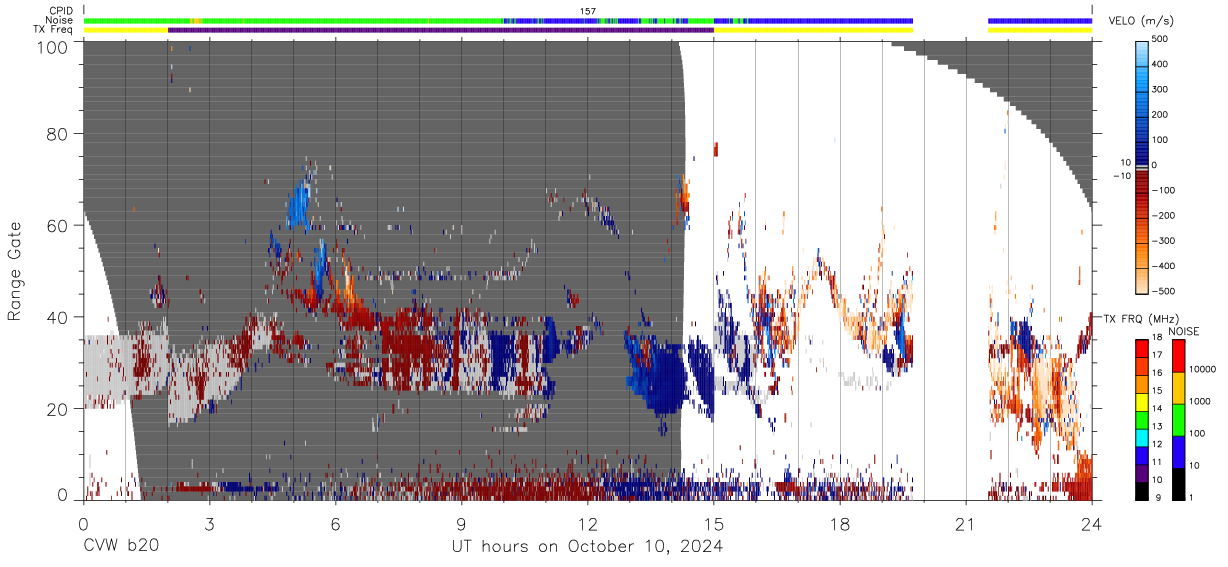Click the 'Range Gate' y-axis label
The height and width of the screenshot is (567, 1228).
click(15, 272)
